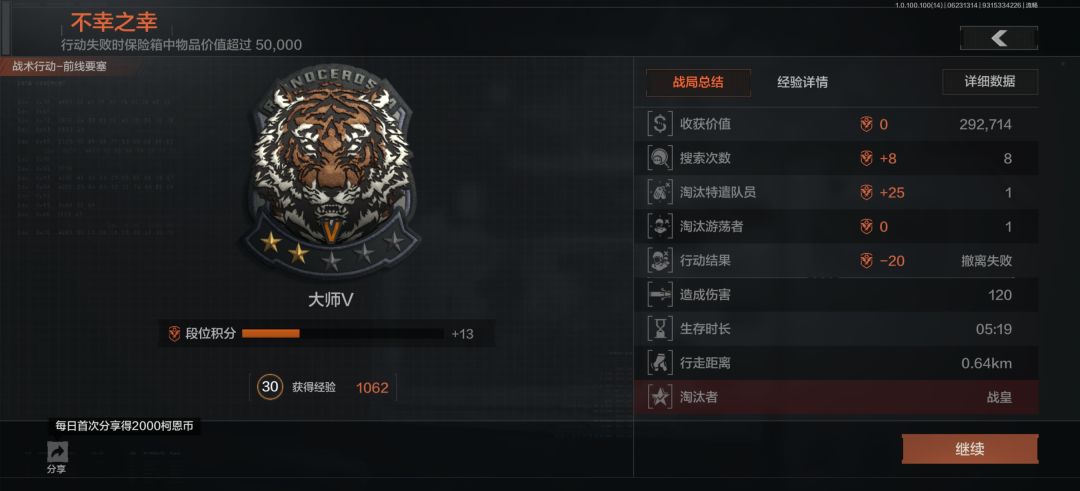Click the tiger rank badge
This screenshot has height=491, width=1080.
pos(331,179)
